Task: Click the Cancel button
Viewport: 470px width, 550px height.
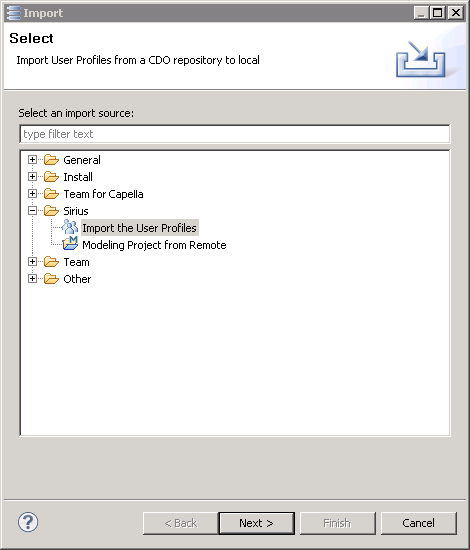Action: [418, 523]
